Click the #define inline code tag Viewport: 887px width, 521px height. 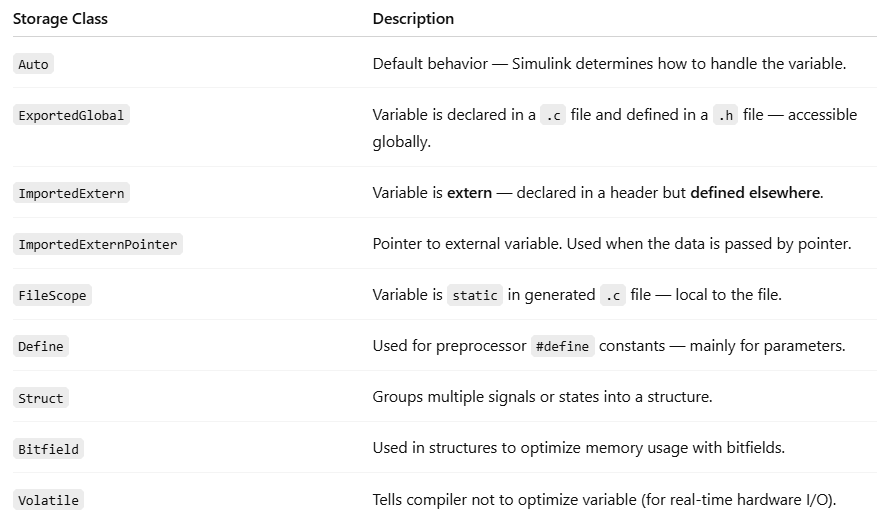[x=564, y=347]
